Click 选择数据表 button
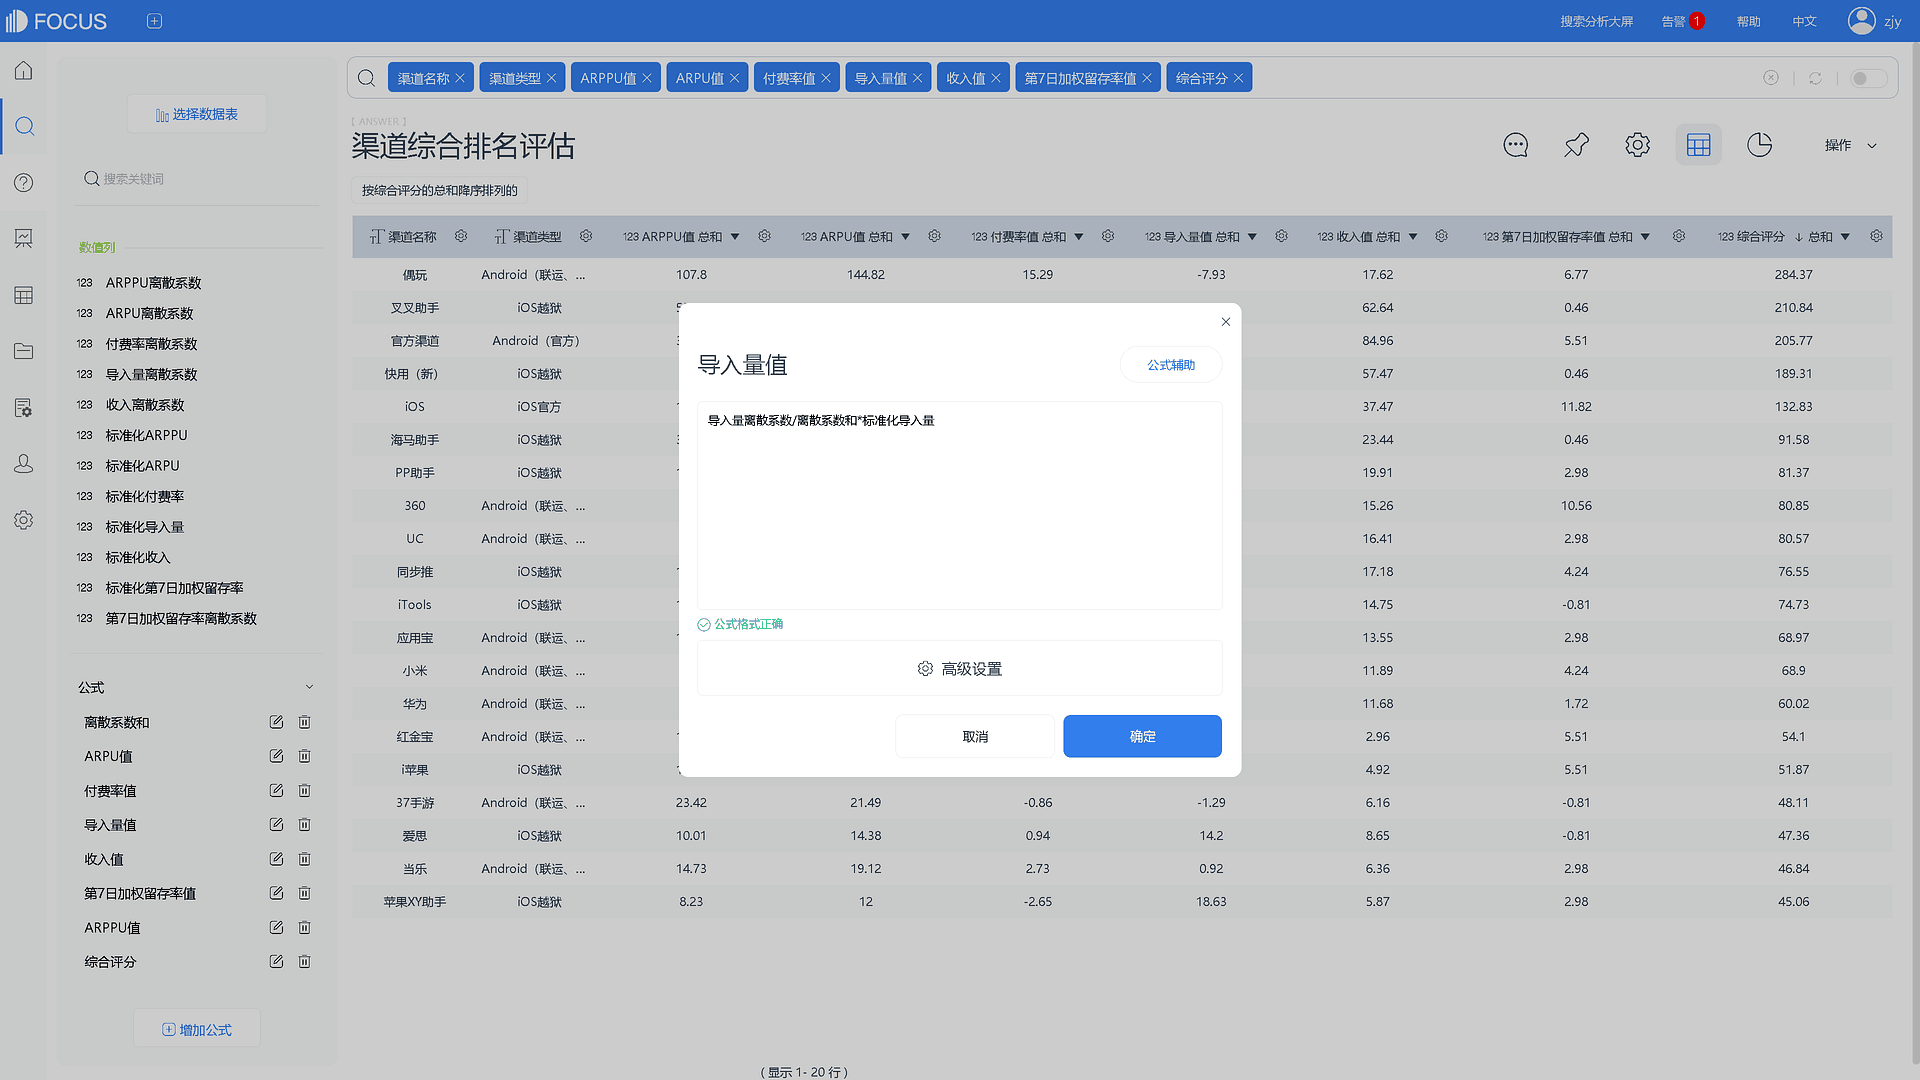 [x=197, y=114]
